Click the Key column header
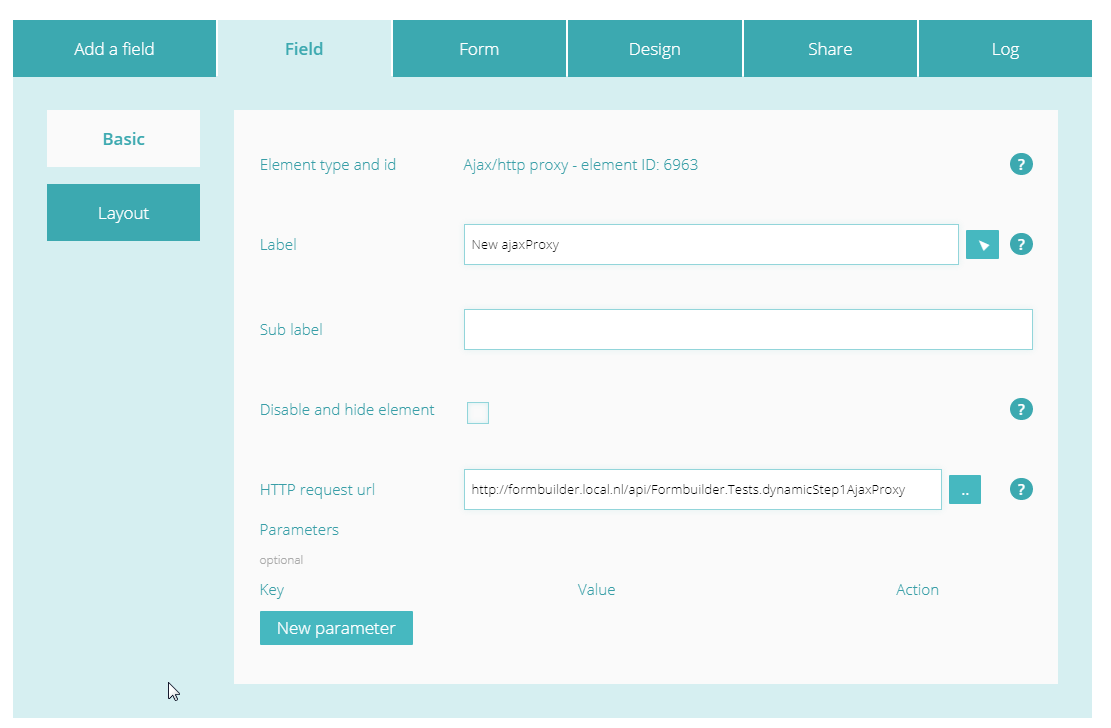1111x728 pixels. [271, 590]
